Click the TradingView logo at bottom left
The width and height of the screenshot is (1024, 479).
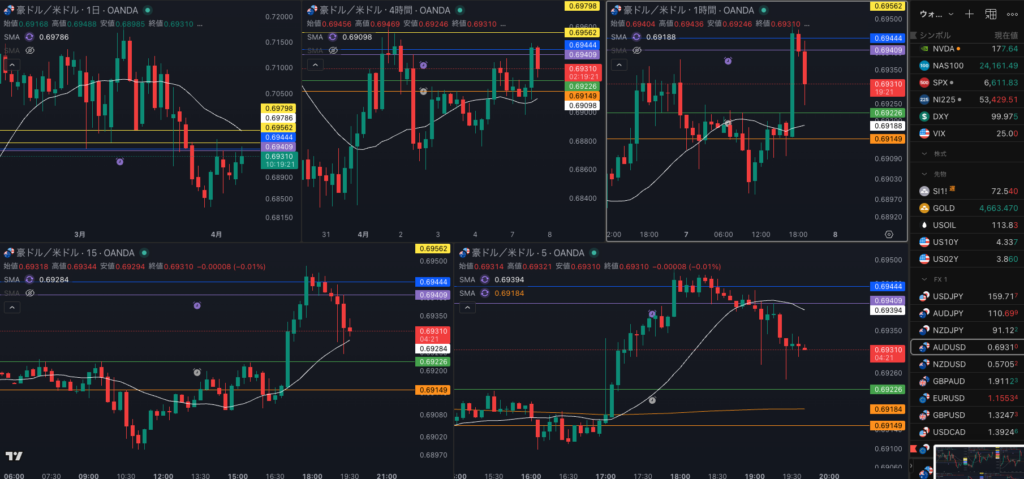(13, 455)
